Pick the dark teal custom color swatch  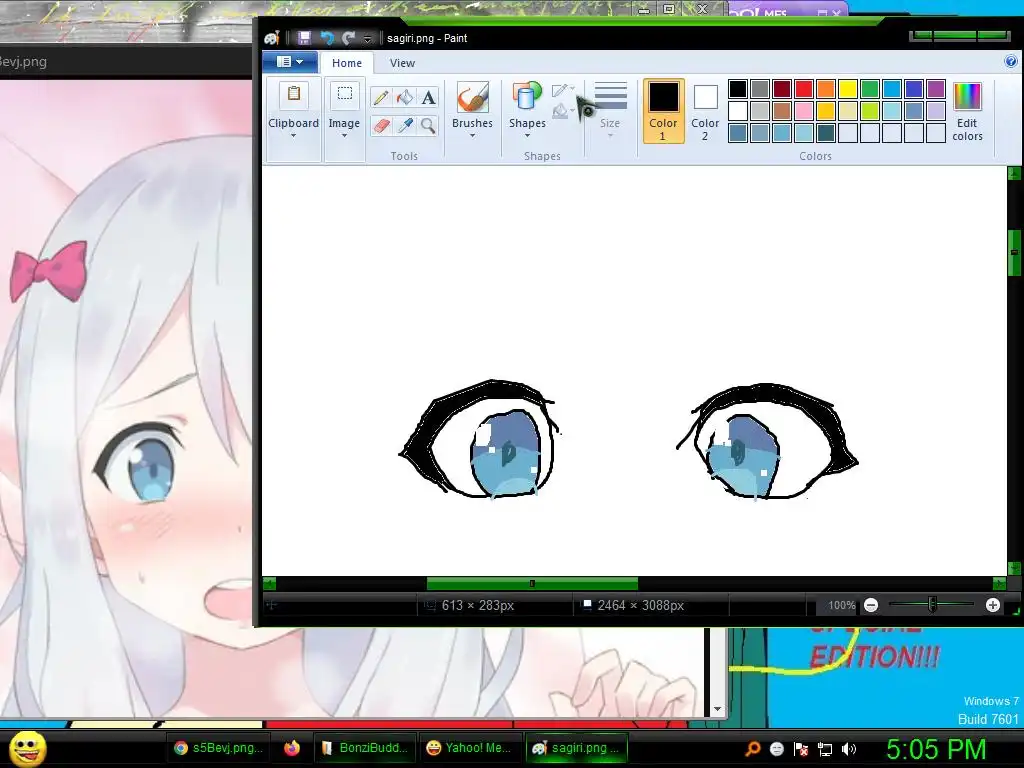[x=825, y=133]
